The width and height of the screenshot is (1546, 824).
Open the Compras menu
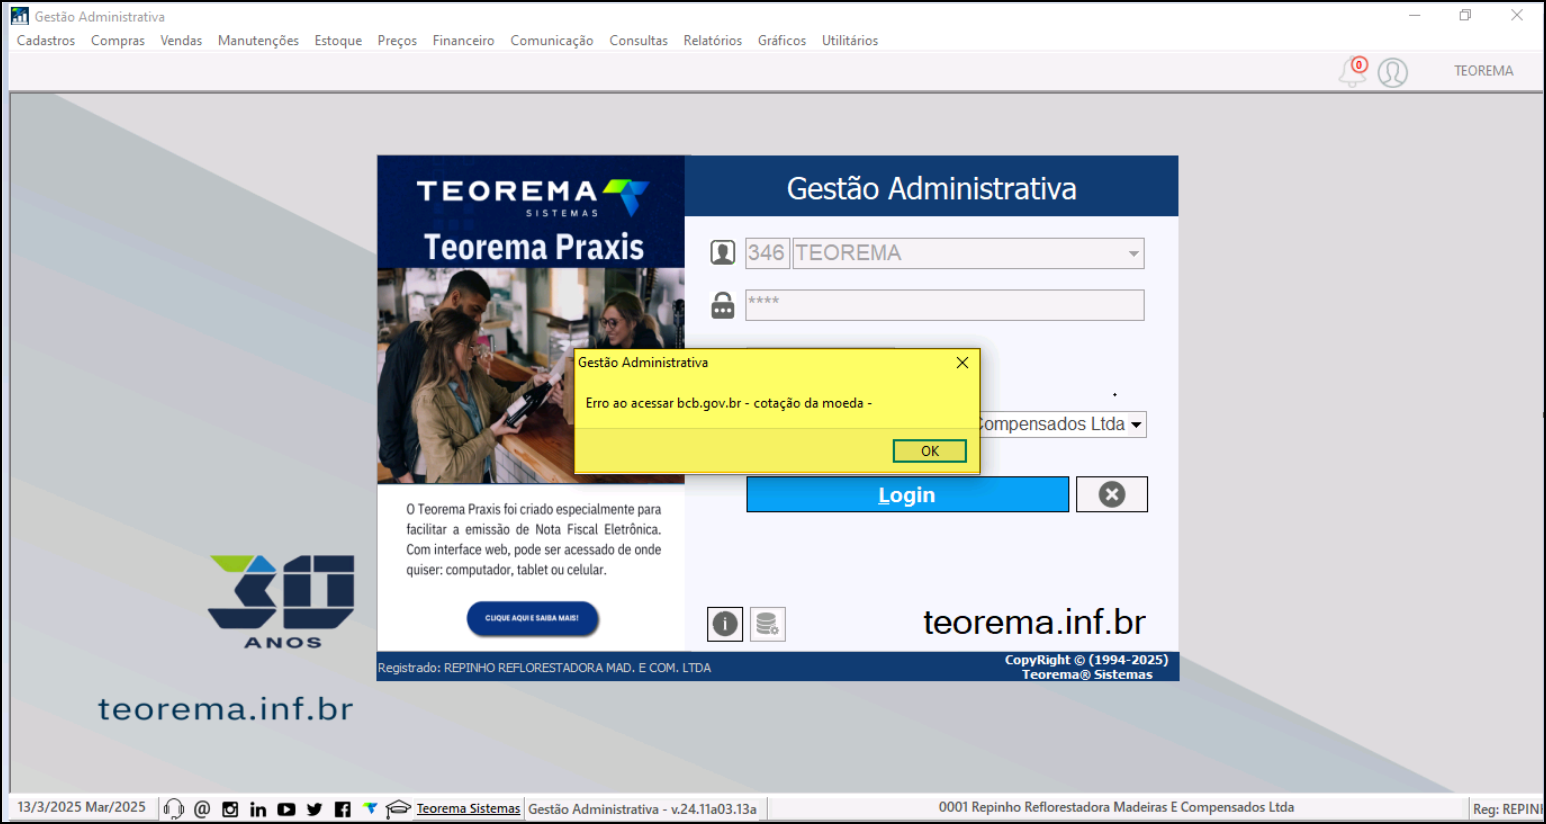click(118, 41)
